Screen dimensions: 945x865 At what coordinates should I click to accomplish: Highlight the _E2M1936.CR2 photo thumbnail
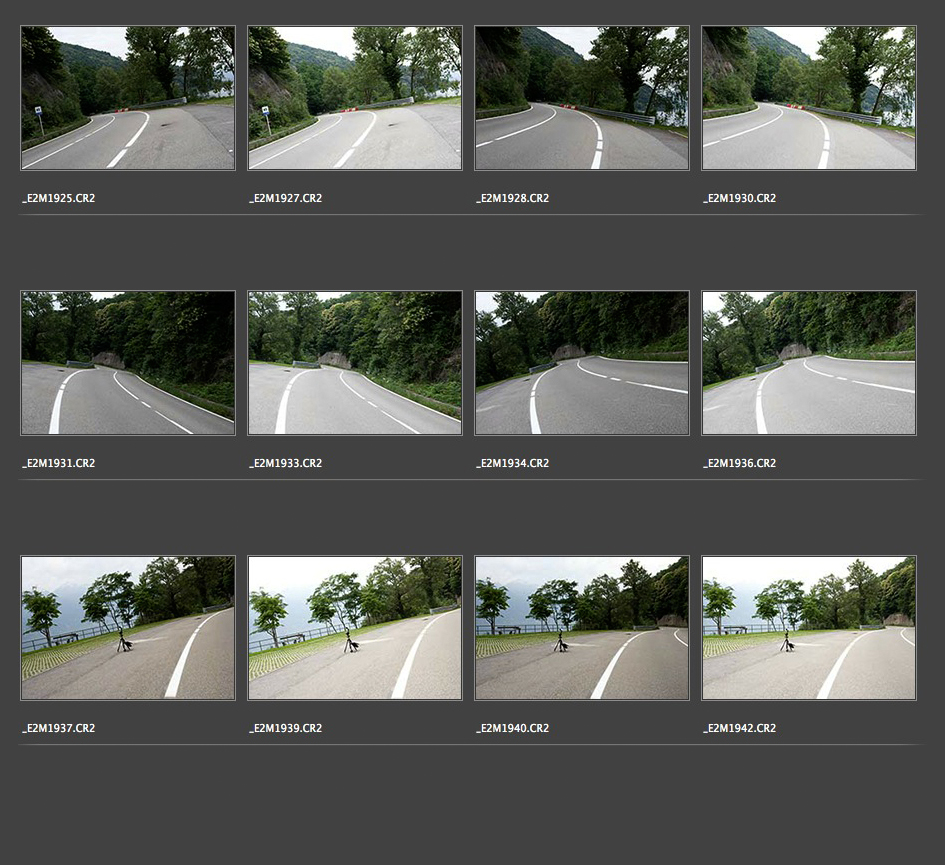tap(809, 363)
